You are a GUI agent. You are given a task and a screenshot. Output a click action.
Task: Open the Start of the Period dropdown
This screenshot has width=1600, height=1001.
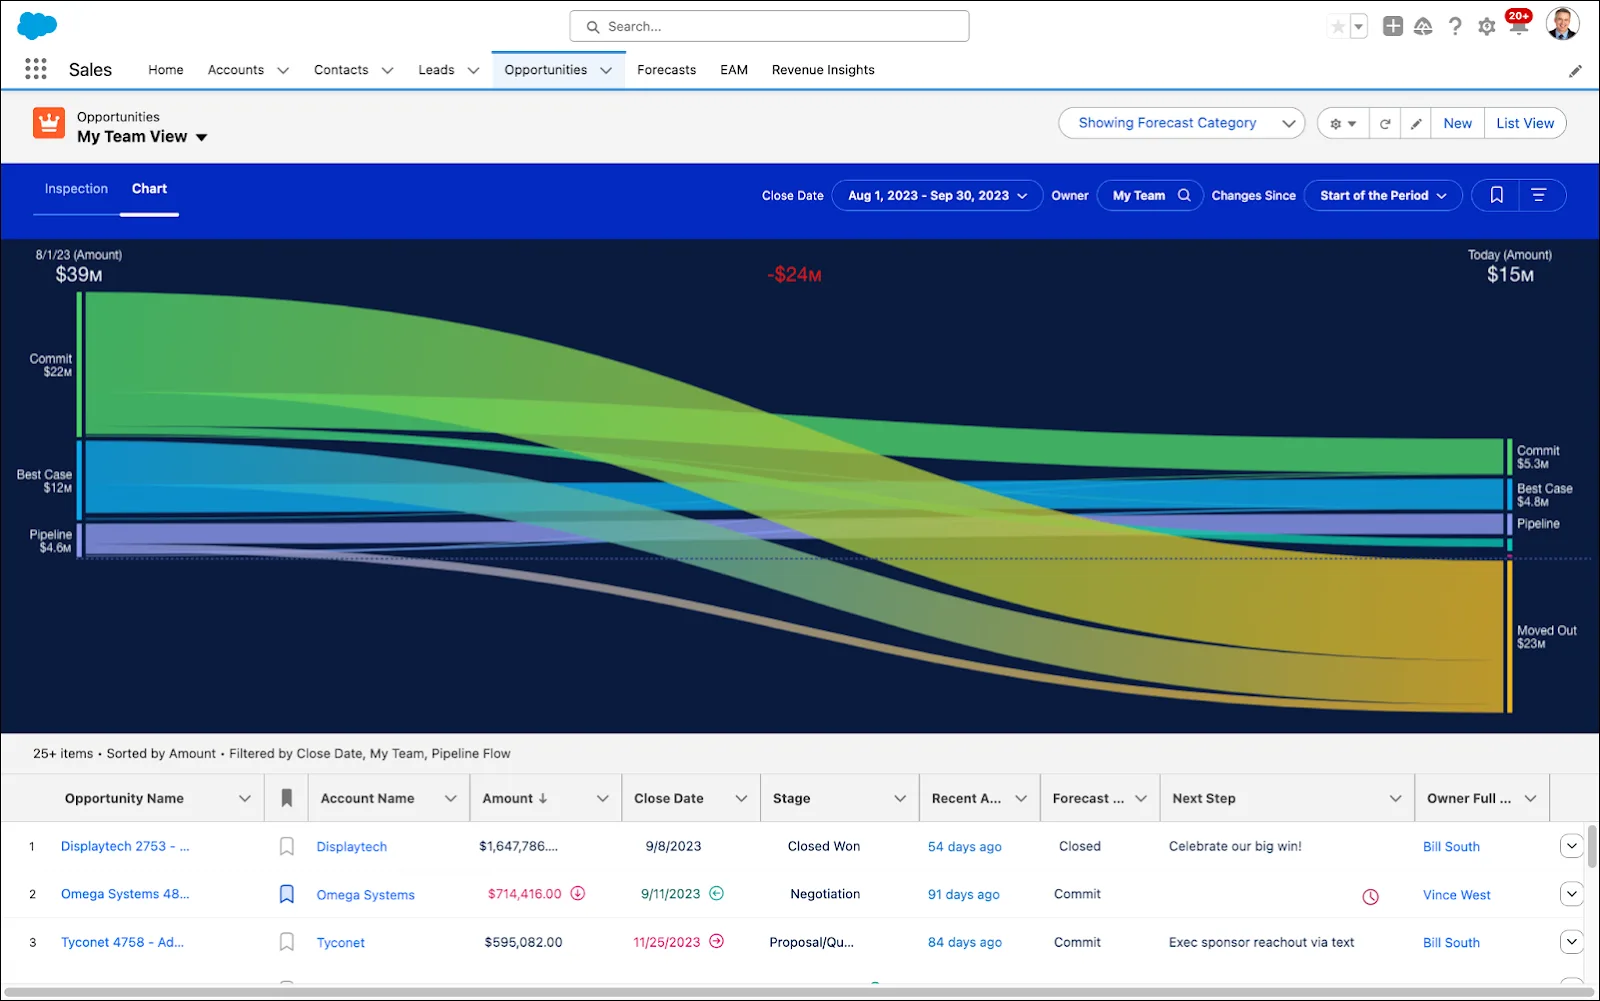1383,195
